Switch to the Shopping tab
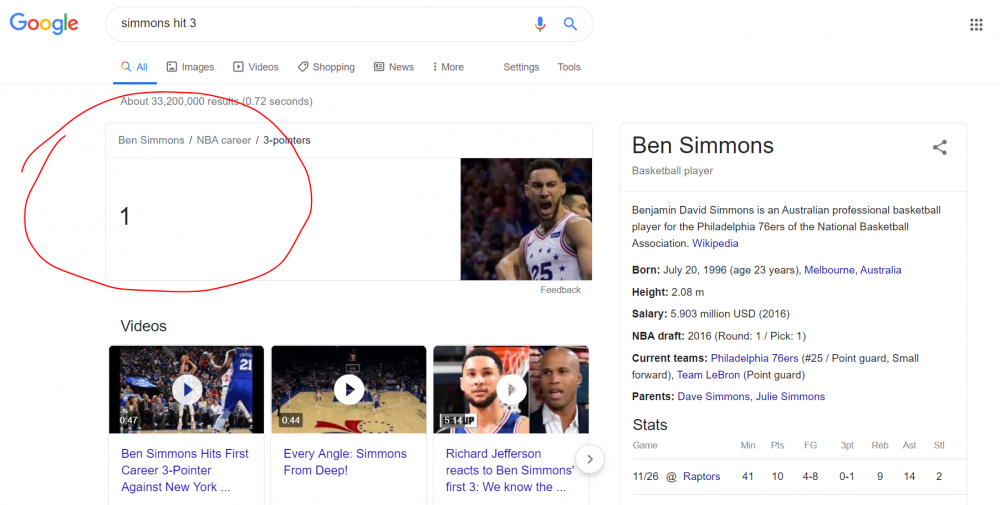The width and height of the screenshot is (1000, 505). click(326, 67)
